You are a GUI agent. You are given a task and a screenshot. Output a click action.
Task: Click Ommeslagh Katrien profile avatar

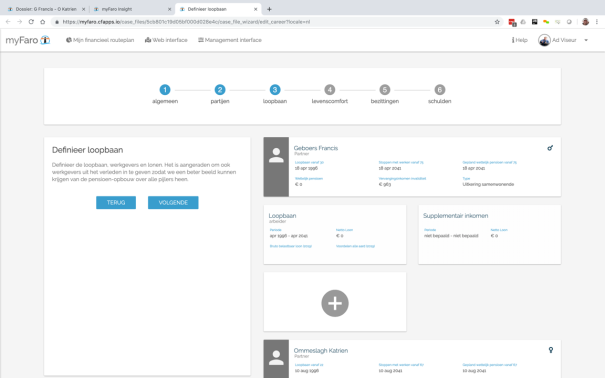pos(276,359)
